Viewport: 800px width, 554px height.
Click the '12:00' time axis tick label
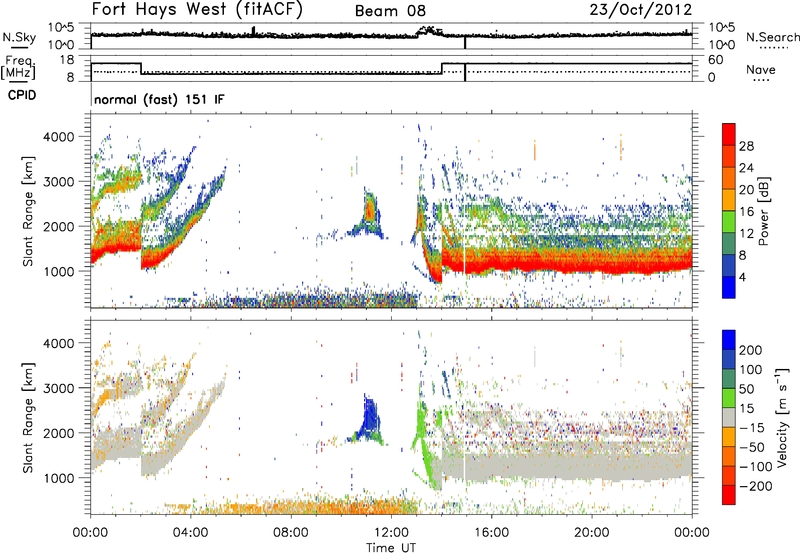tap(391, 533)
